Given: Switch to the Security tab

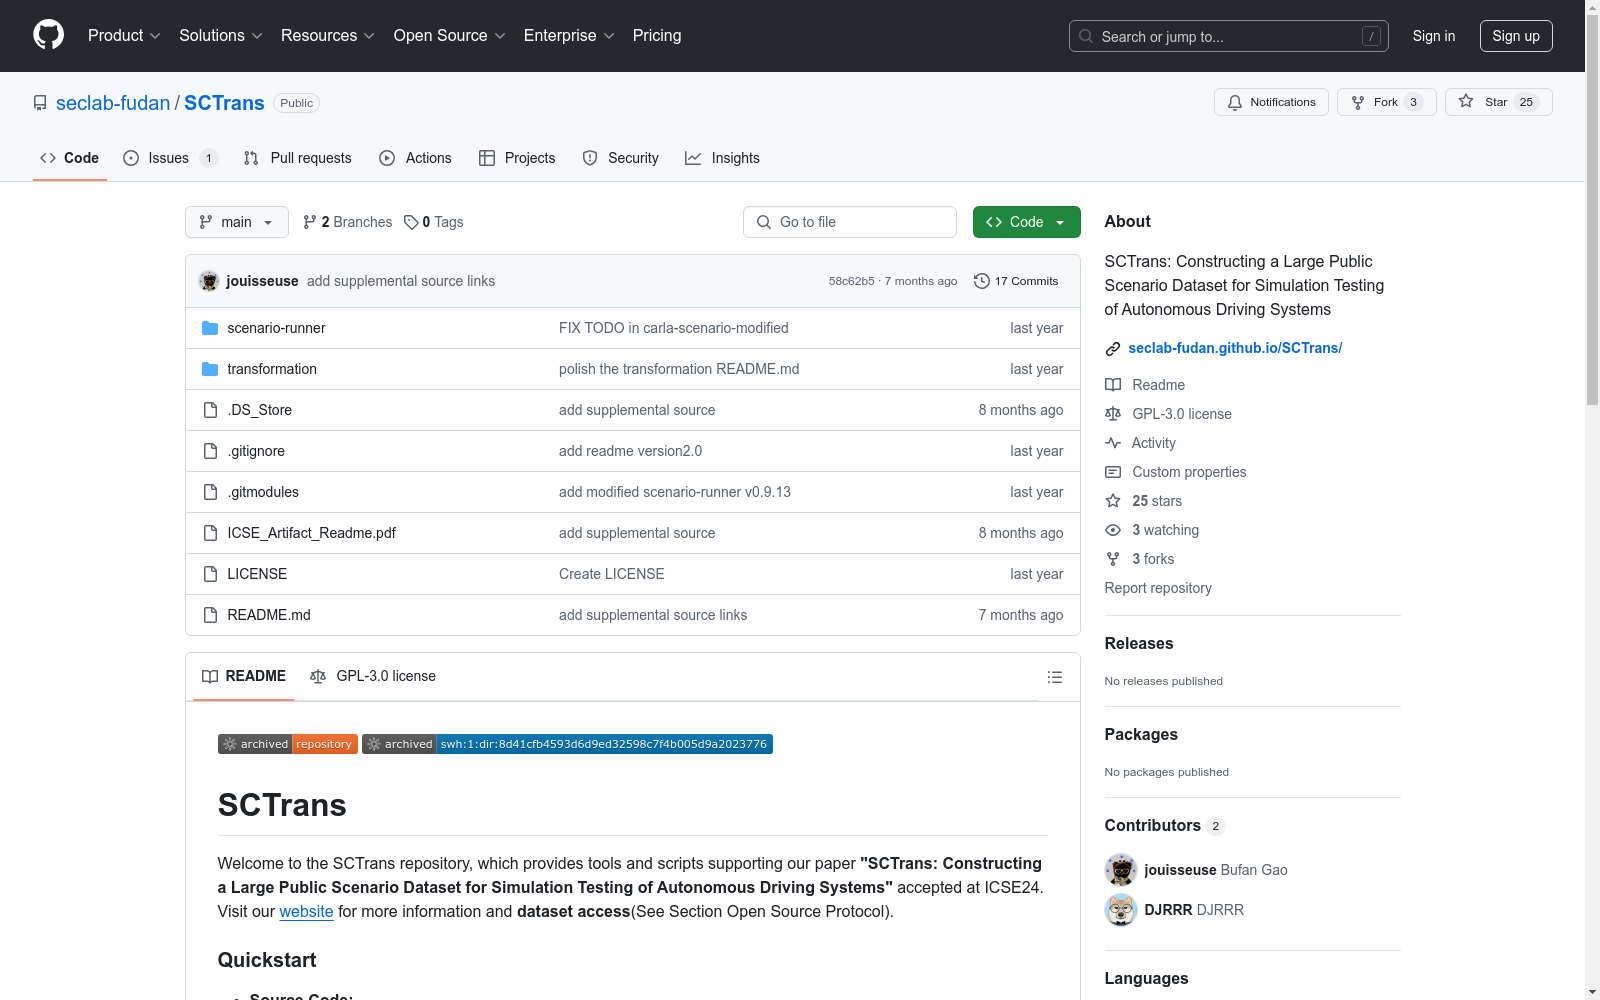Looking at the screenshot, I should click(621, 158).
